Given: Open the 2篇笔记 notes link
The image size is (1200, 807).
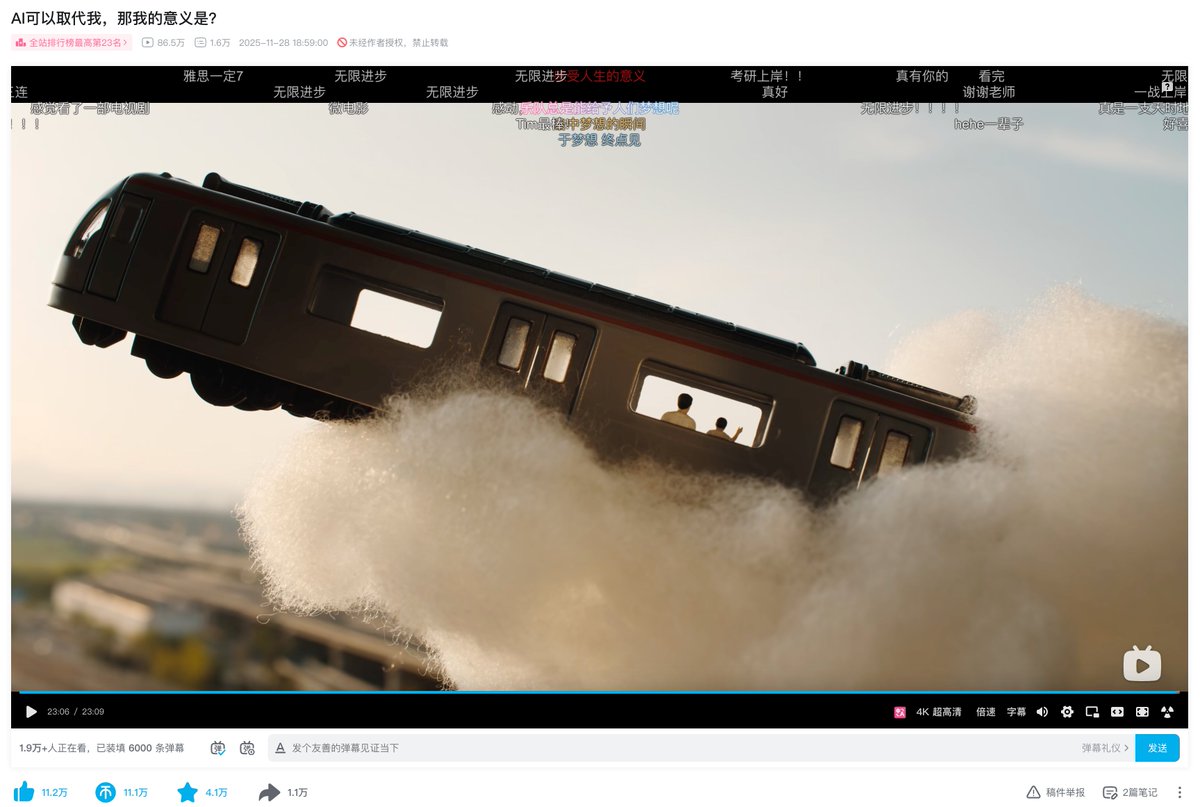Looking at the screenshot, I should (1130, 792).
